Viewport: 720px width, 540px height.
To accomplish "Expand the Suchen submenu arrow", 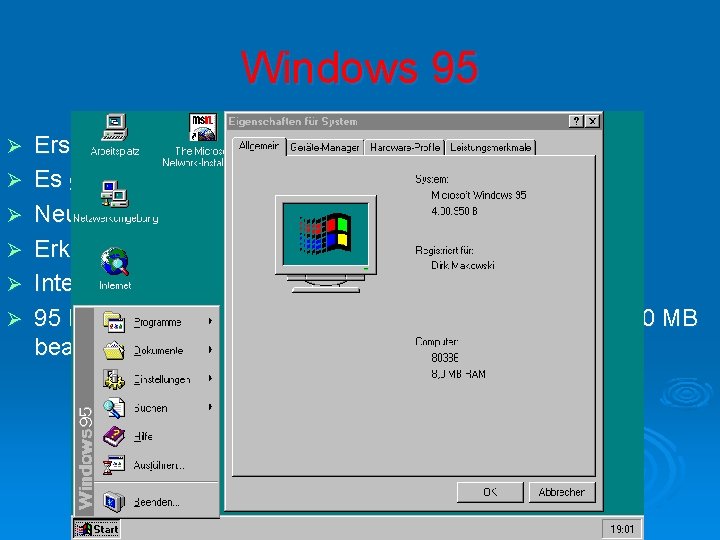I will tap(210, 407).
